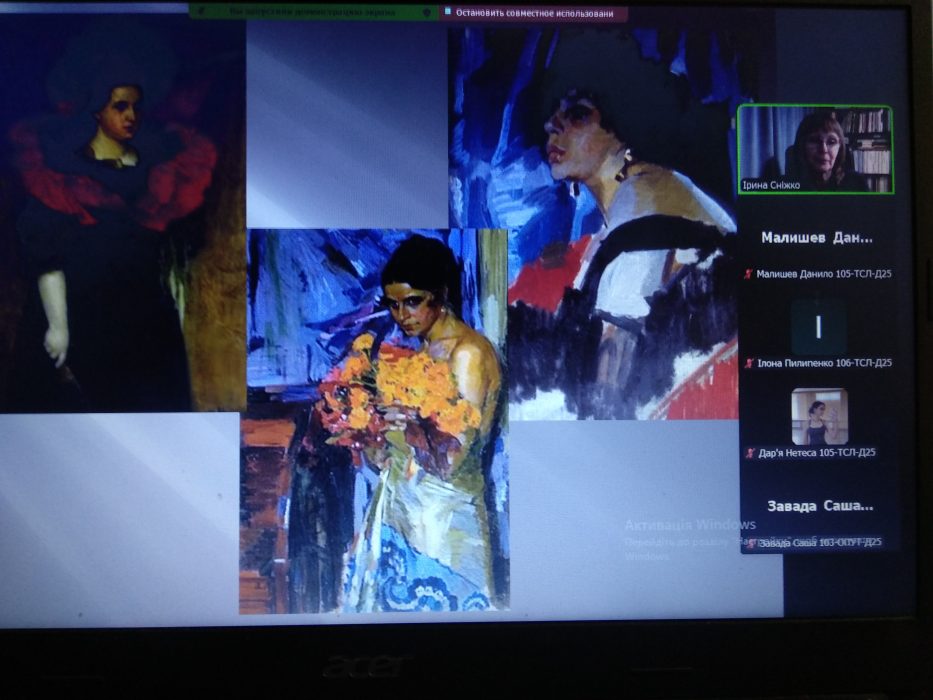933x700 pixels.
Task: Click the stop square icon in share bar
Action: pos(448,13)
